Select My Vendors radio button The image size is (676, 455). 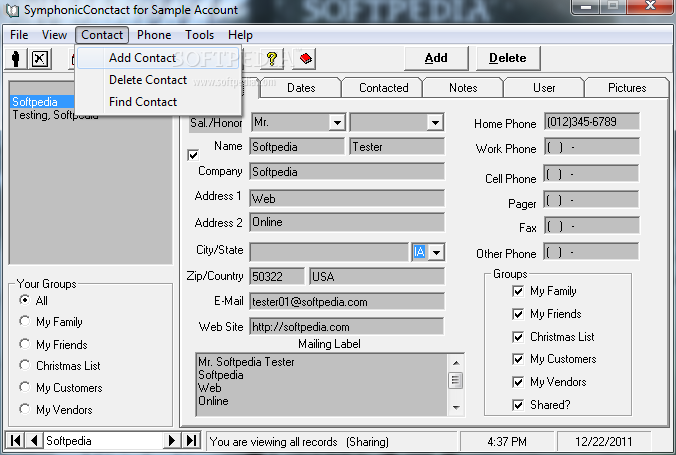(x=25, y=409)
